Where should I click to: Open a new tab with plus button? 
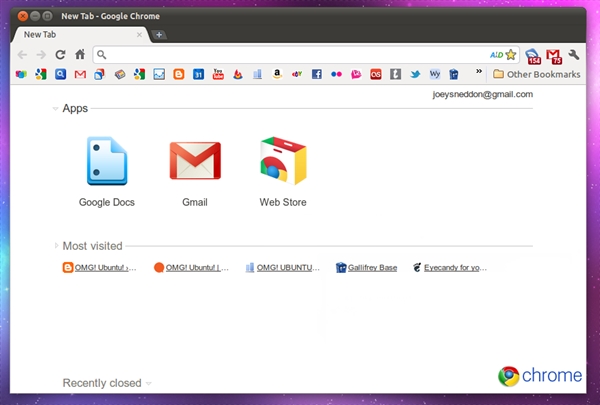click(159, 35)
